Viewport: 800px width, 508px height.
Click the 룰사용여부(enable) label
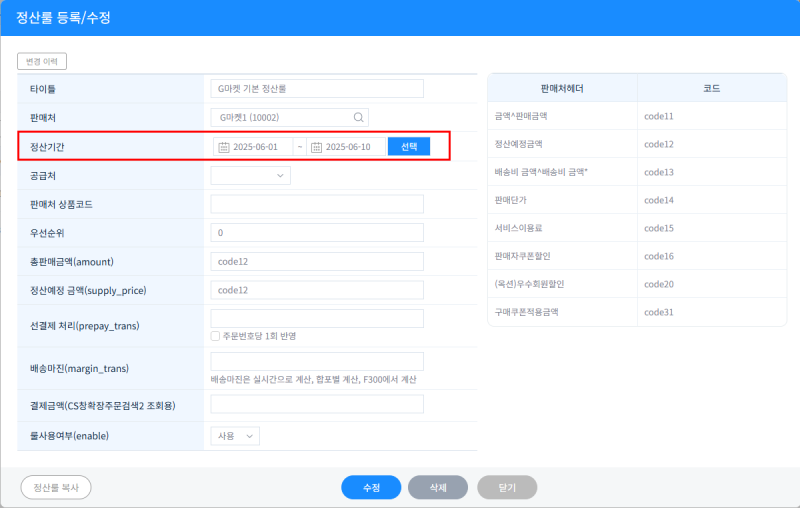[x=69, y=436]
